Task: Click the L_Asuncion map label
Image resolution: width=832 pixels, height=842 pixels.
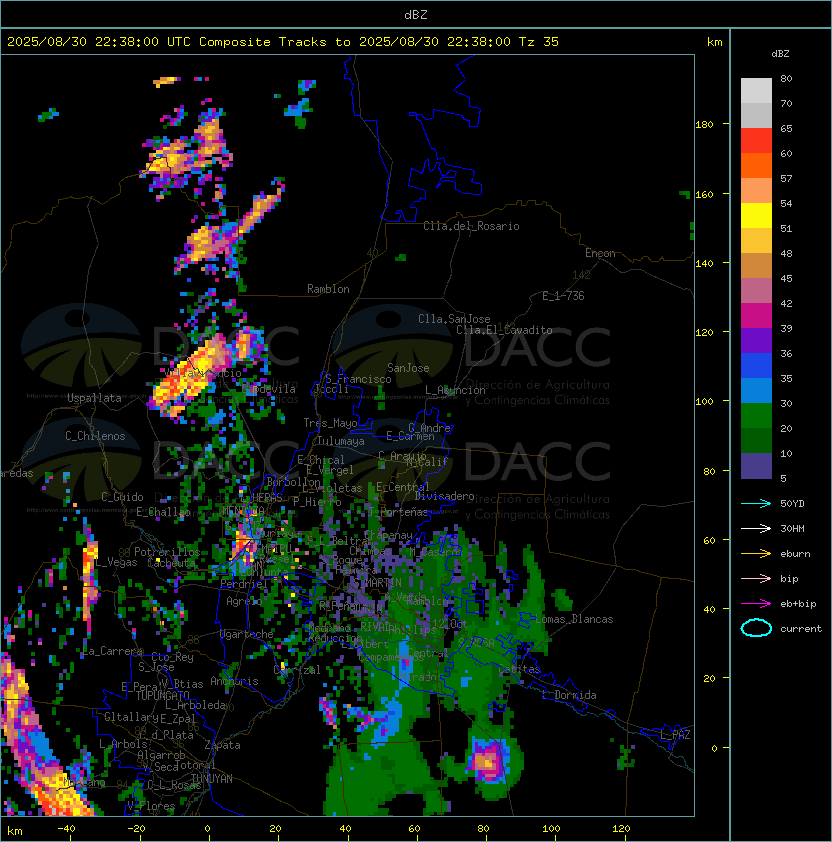Action: click(x=455, y=390)
